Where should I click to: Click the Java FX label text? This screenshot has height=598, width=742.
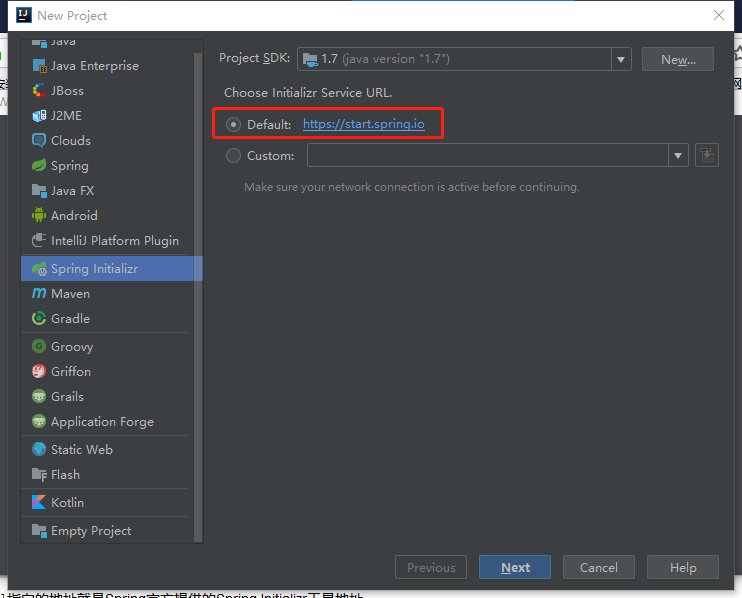click(72, 191)
